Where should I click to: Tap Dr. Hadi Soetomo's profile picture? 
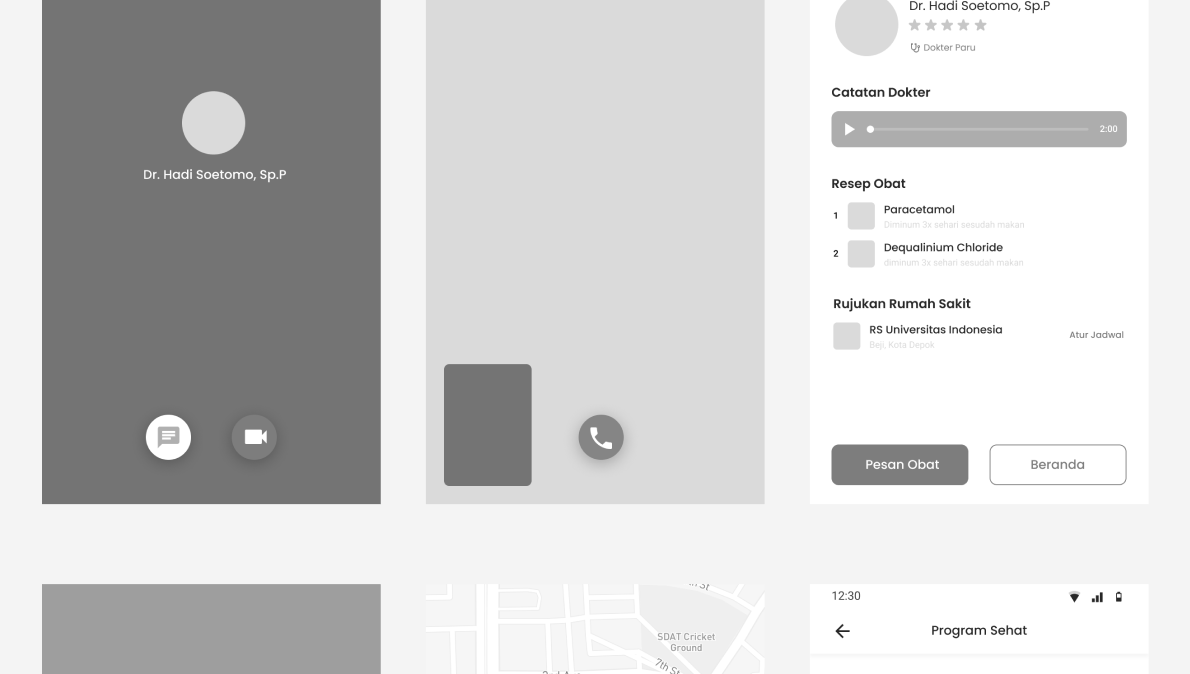[x=866, y=27]
